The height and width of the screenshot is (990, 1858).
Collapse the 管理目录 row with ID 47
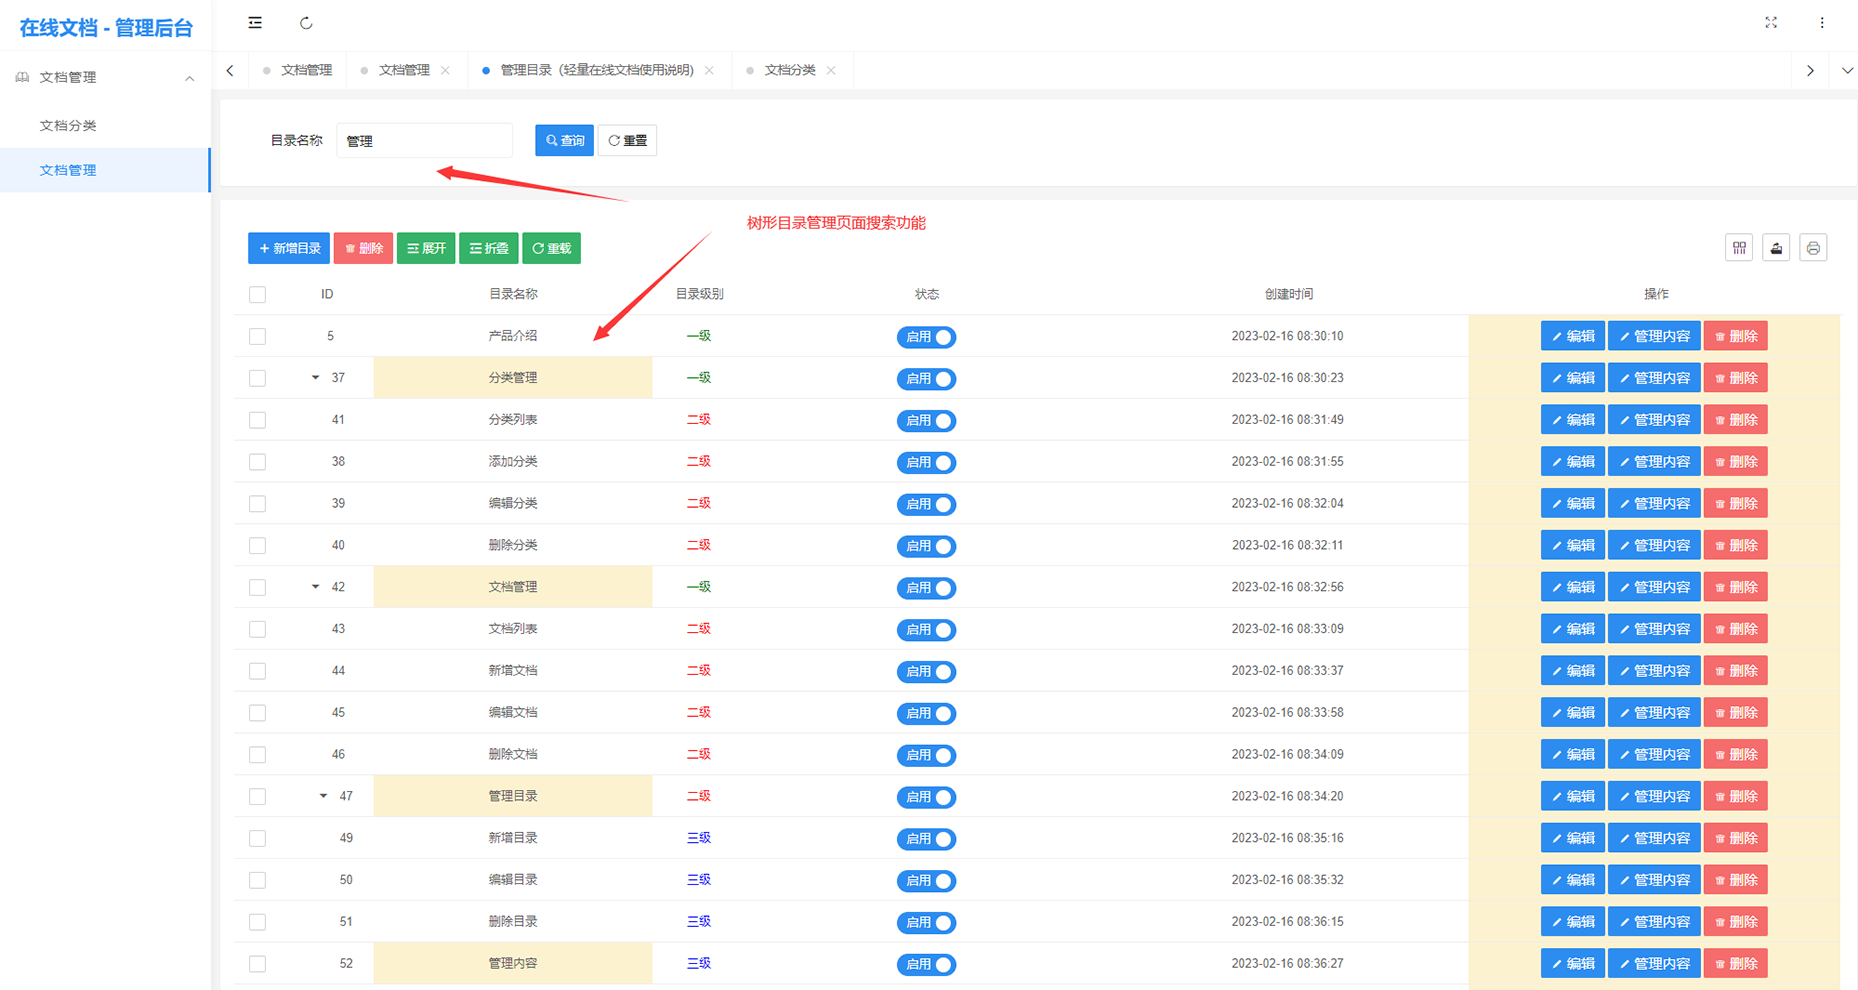(x=323, y=796)
